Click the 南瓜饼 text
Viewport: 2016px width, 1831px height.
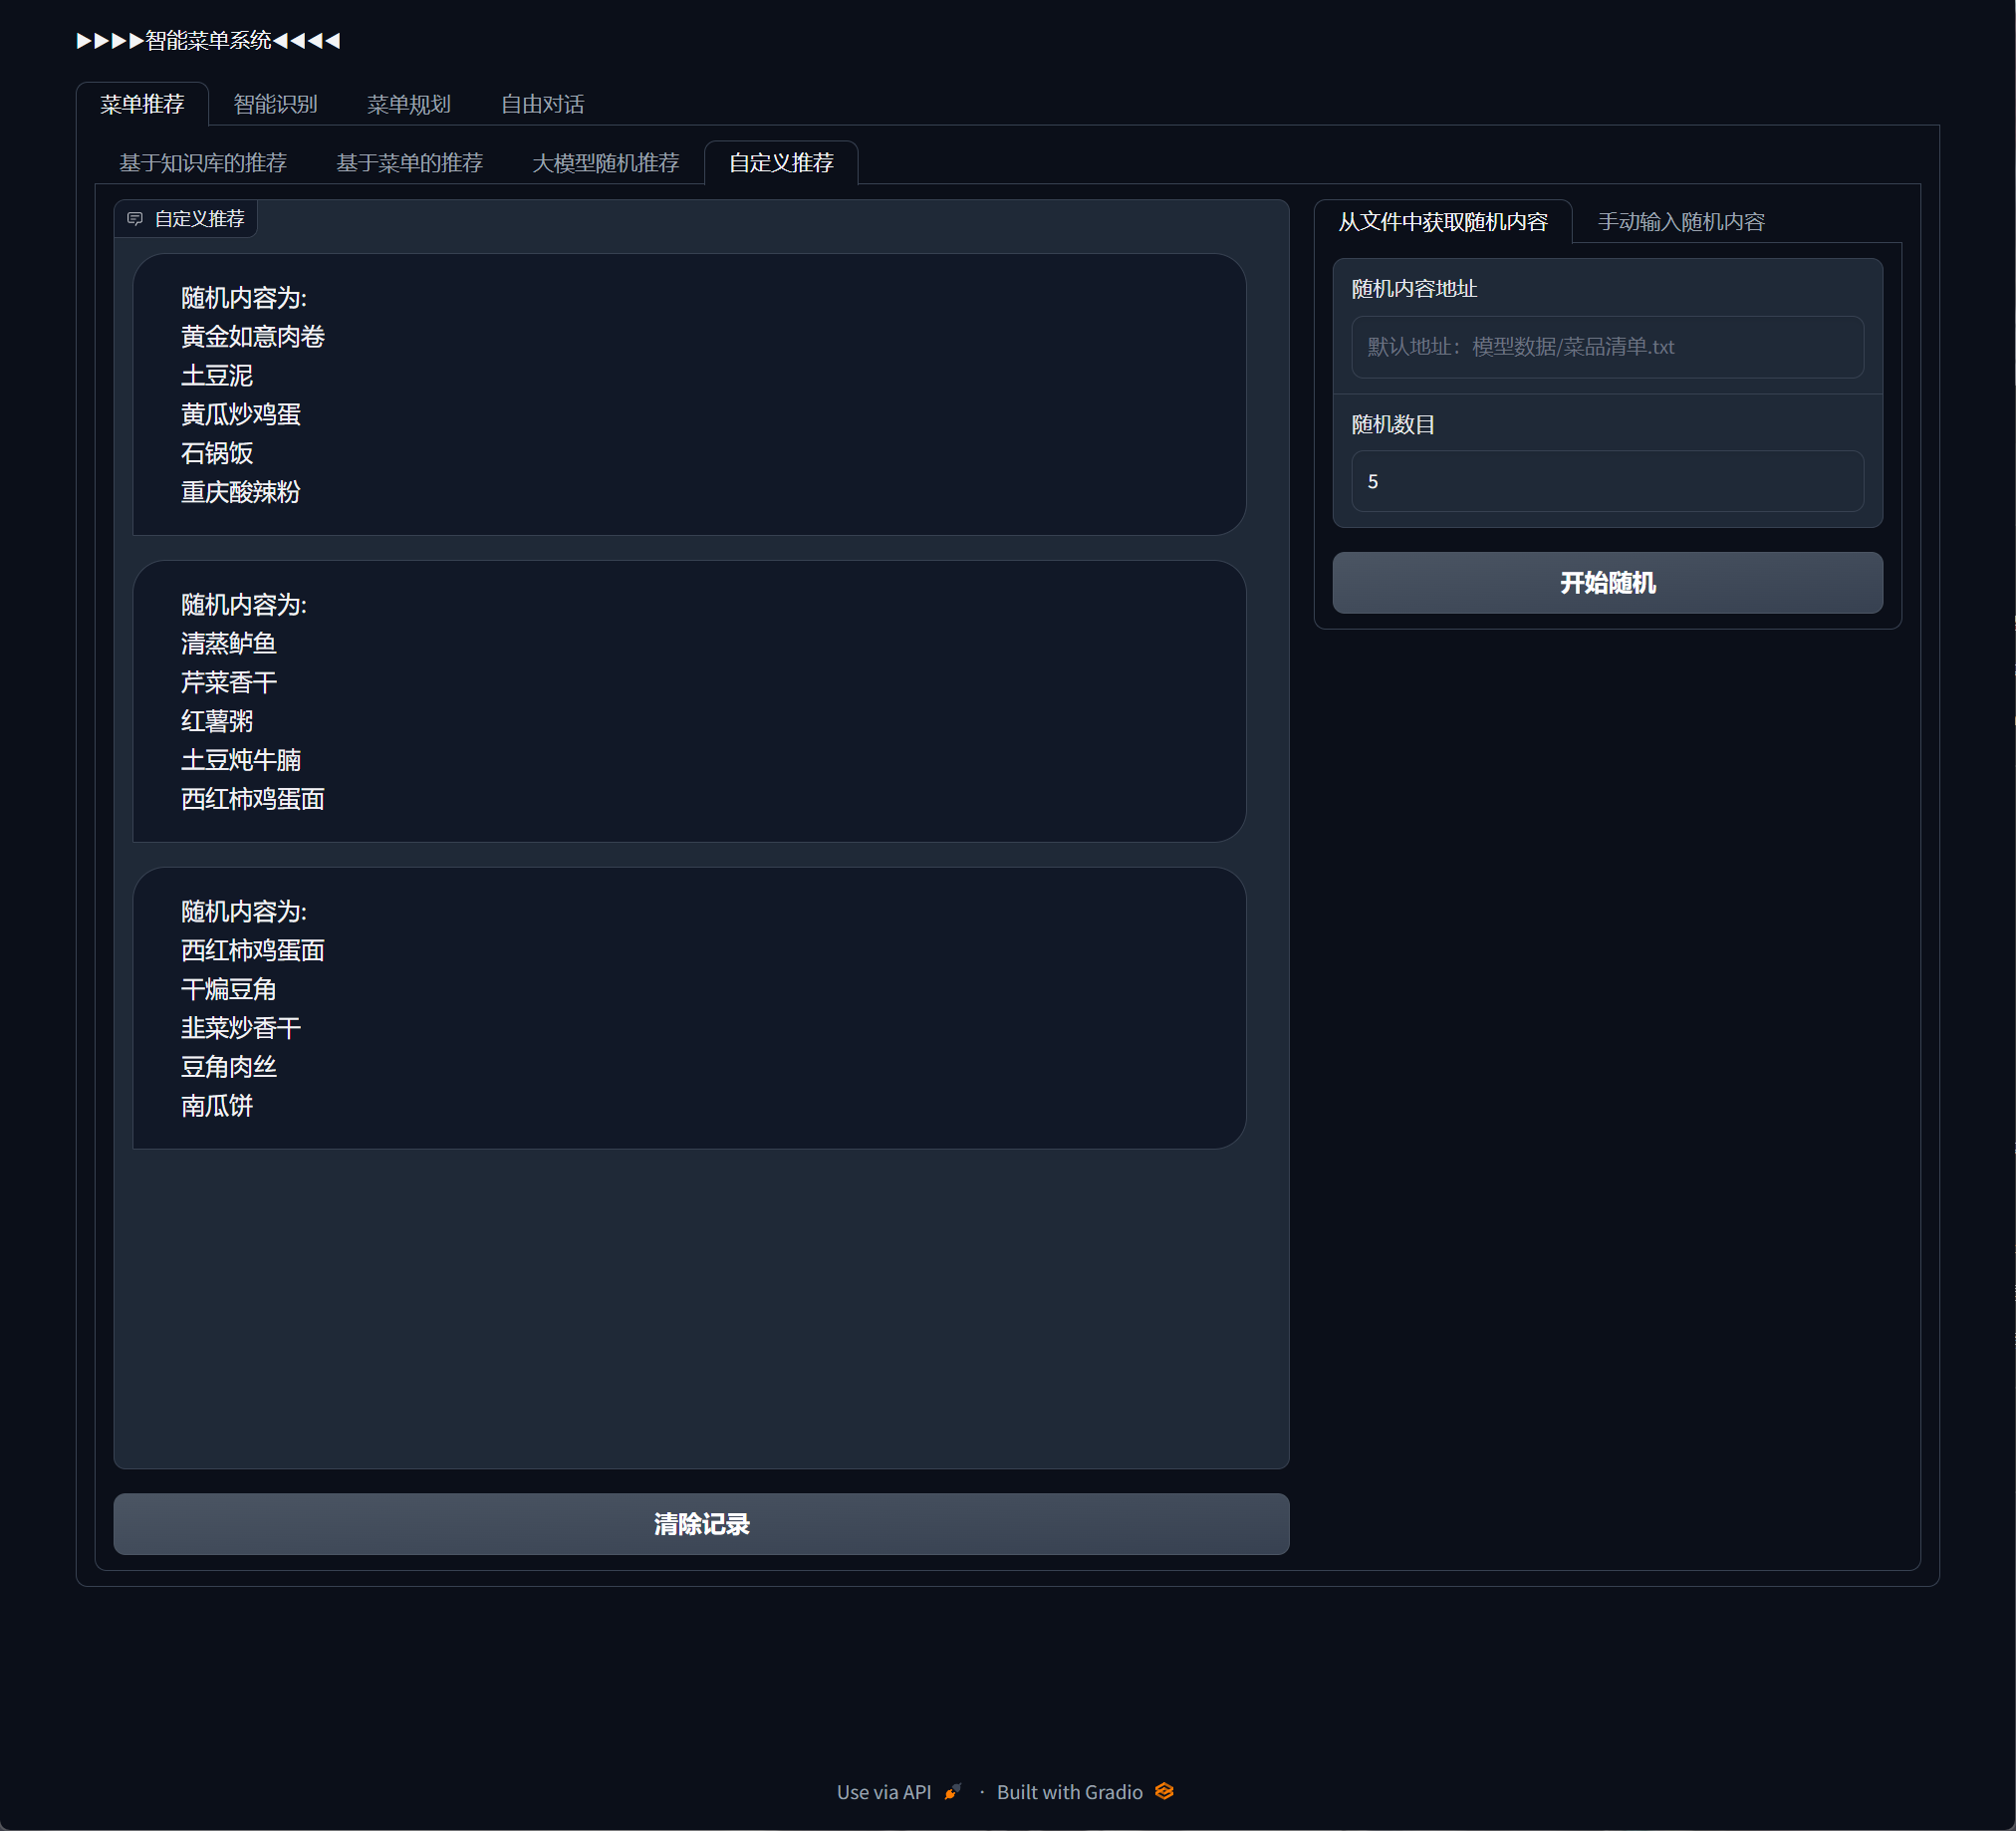click(217, 1107)
